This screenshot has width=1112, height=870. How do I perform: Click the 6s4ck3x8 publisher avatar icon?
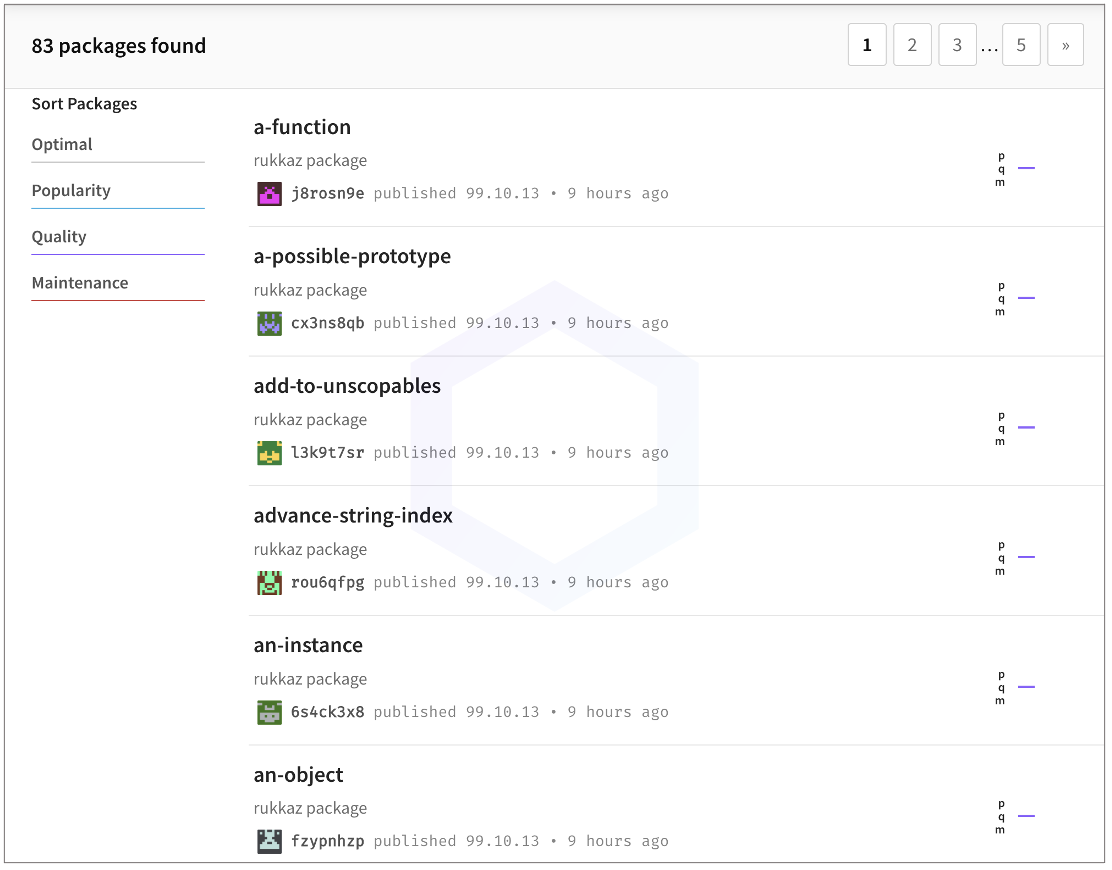click(x=269, y=712)
